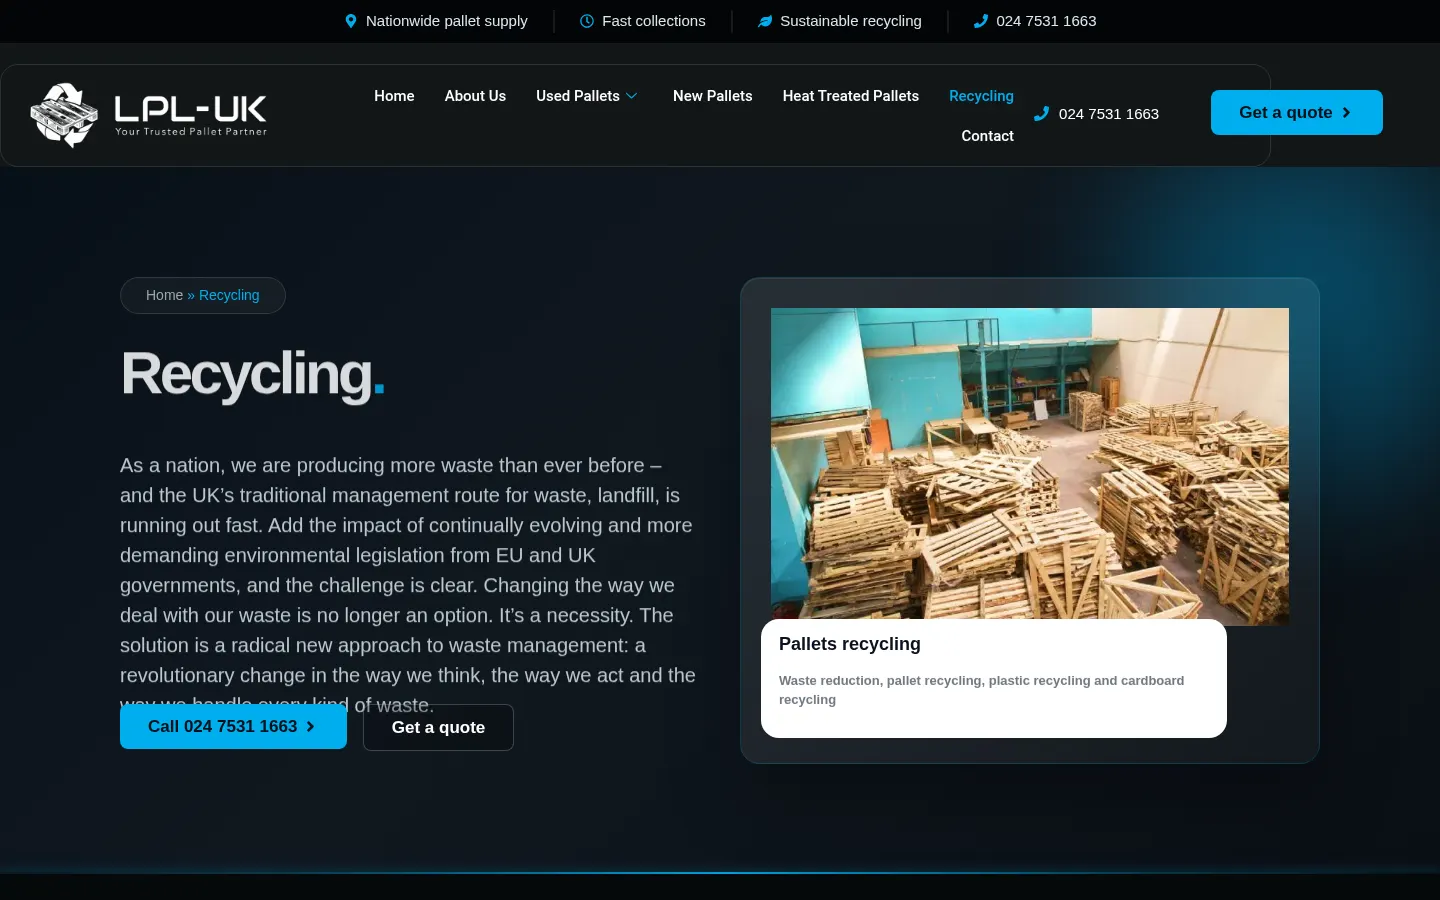Expand the Used Pallets dropdown arrow
Image resolution: width=1440 pixels, height=900 pixels.
[632, 96]
